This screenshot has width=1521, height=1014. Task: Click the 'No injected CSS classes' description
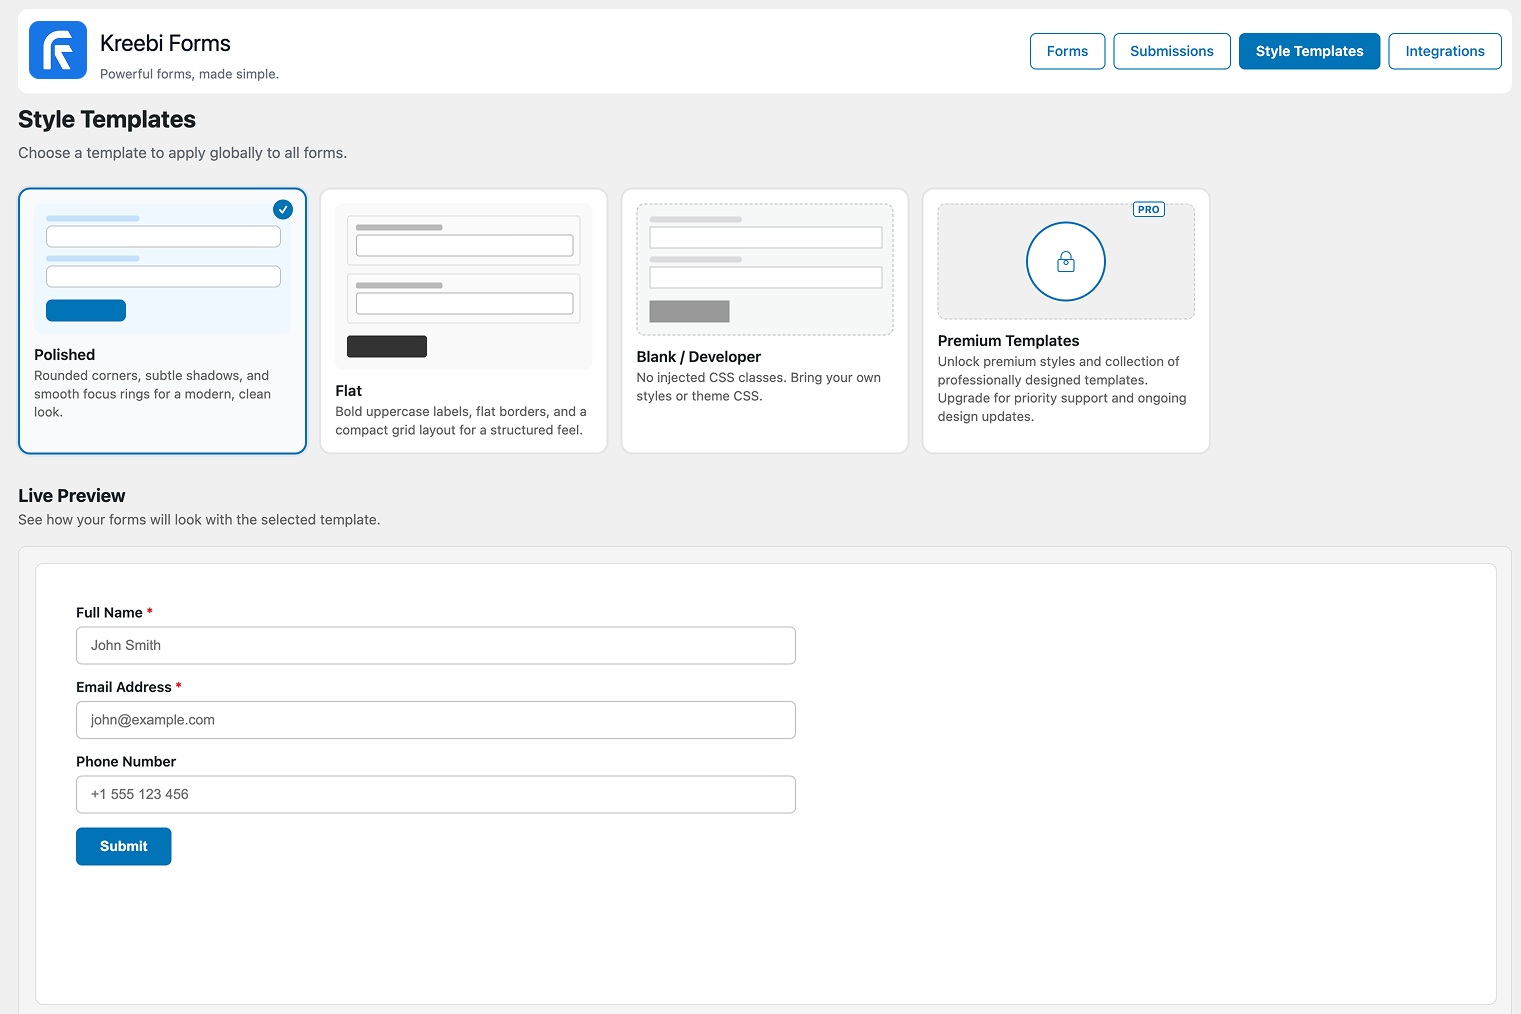tap(759, 387)
